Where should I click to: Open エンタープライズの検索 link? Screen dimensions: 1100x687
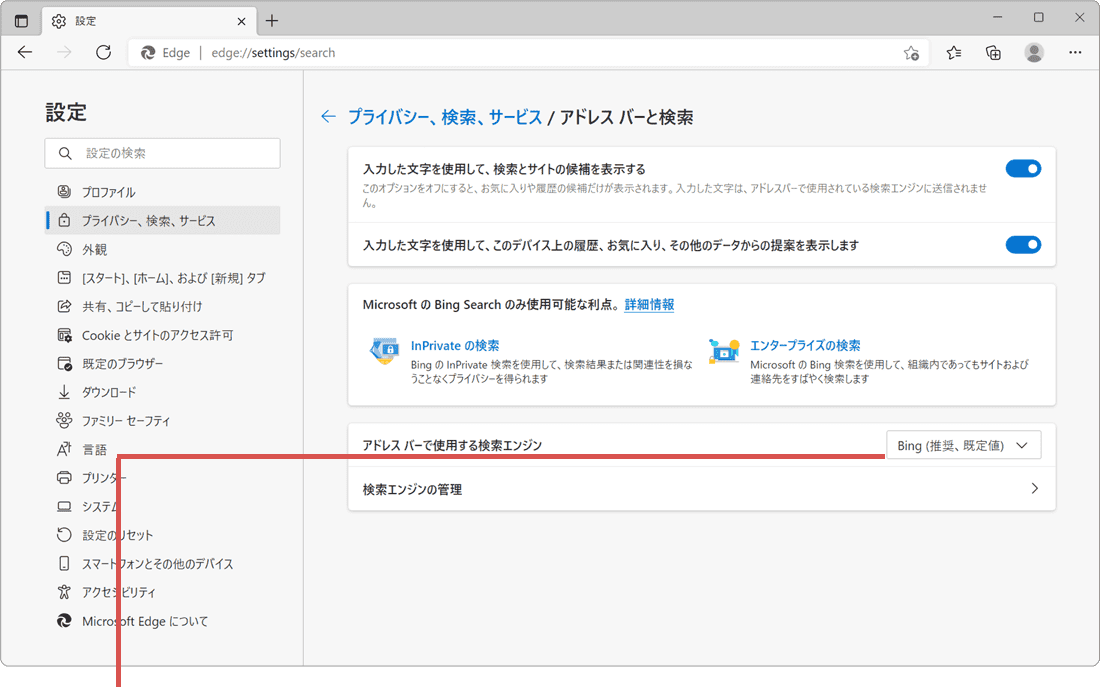[x=805, y=345]
